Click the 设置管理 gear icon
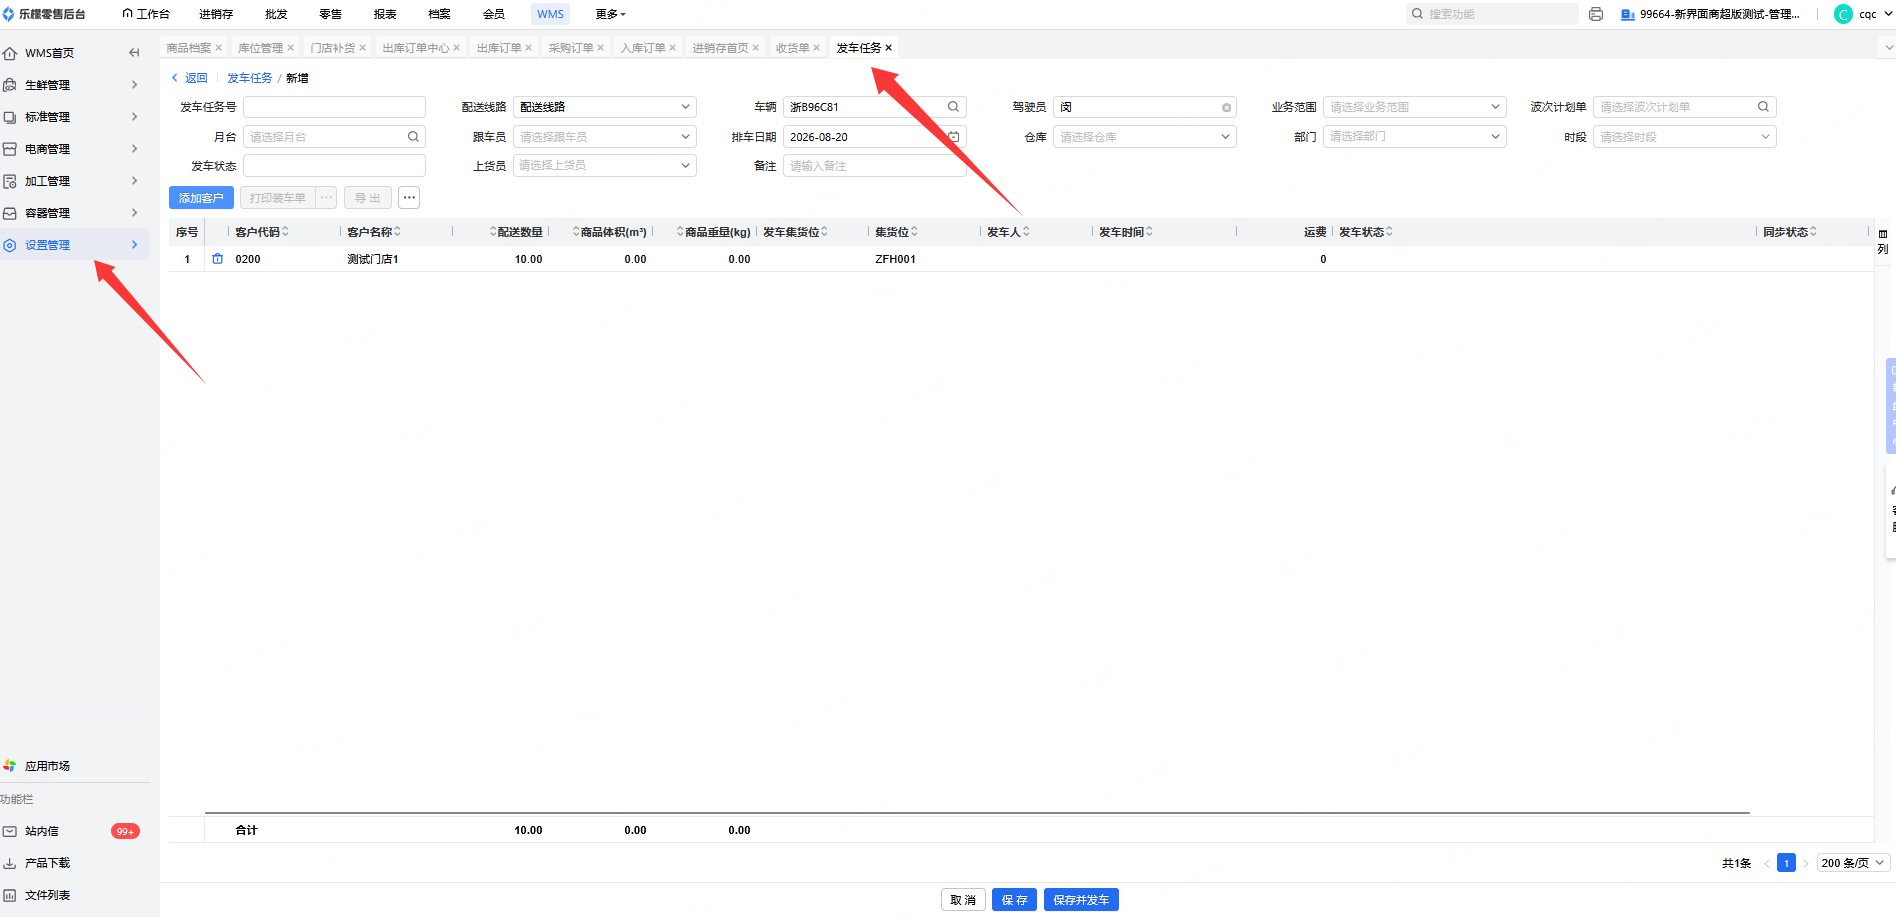The image size is (1896, 917). click(x=10, y=245)
